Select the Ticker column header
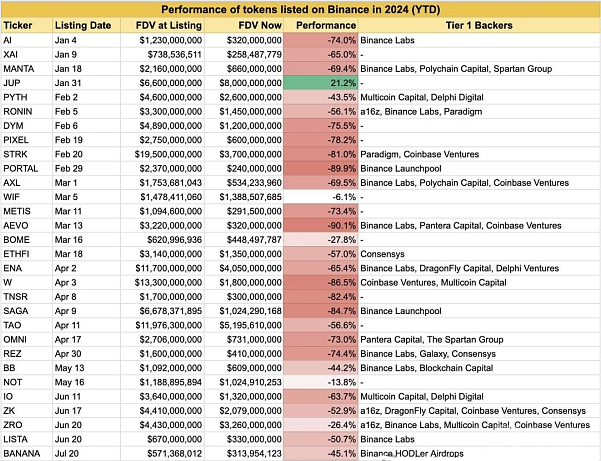Screen dimensions: 601x461 [x=26, y=25]
